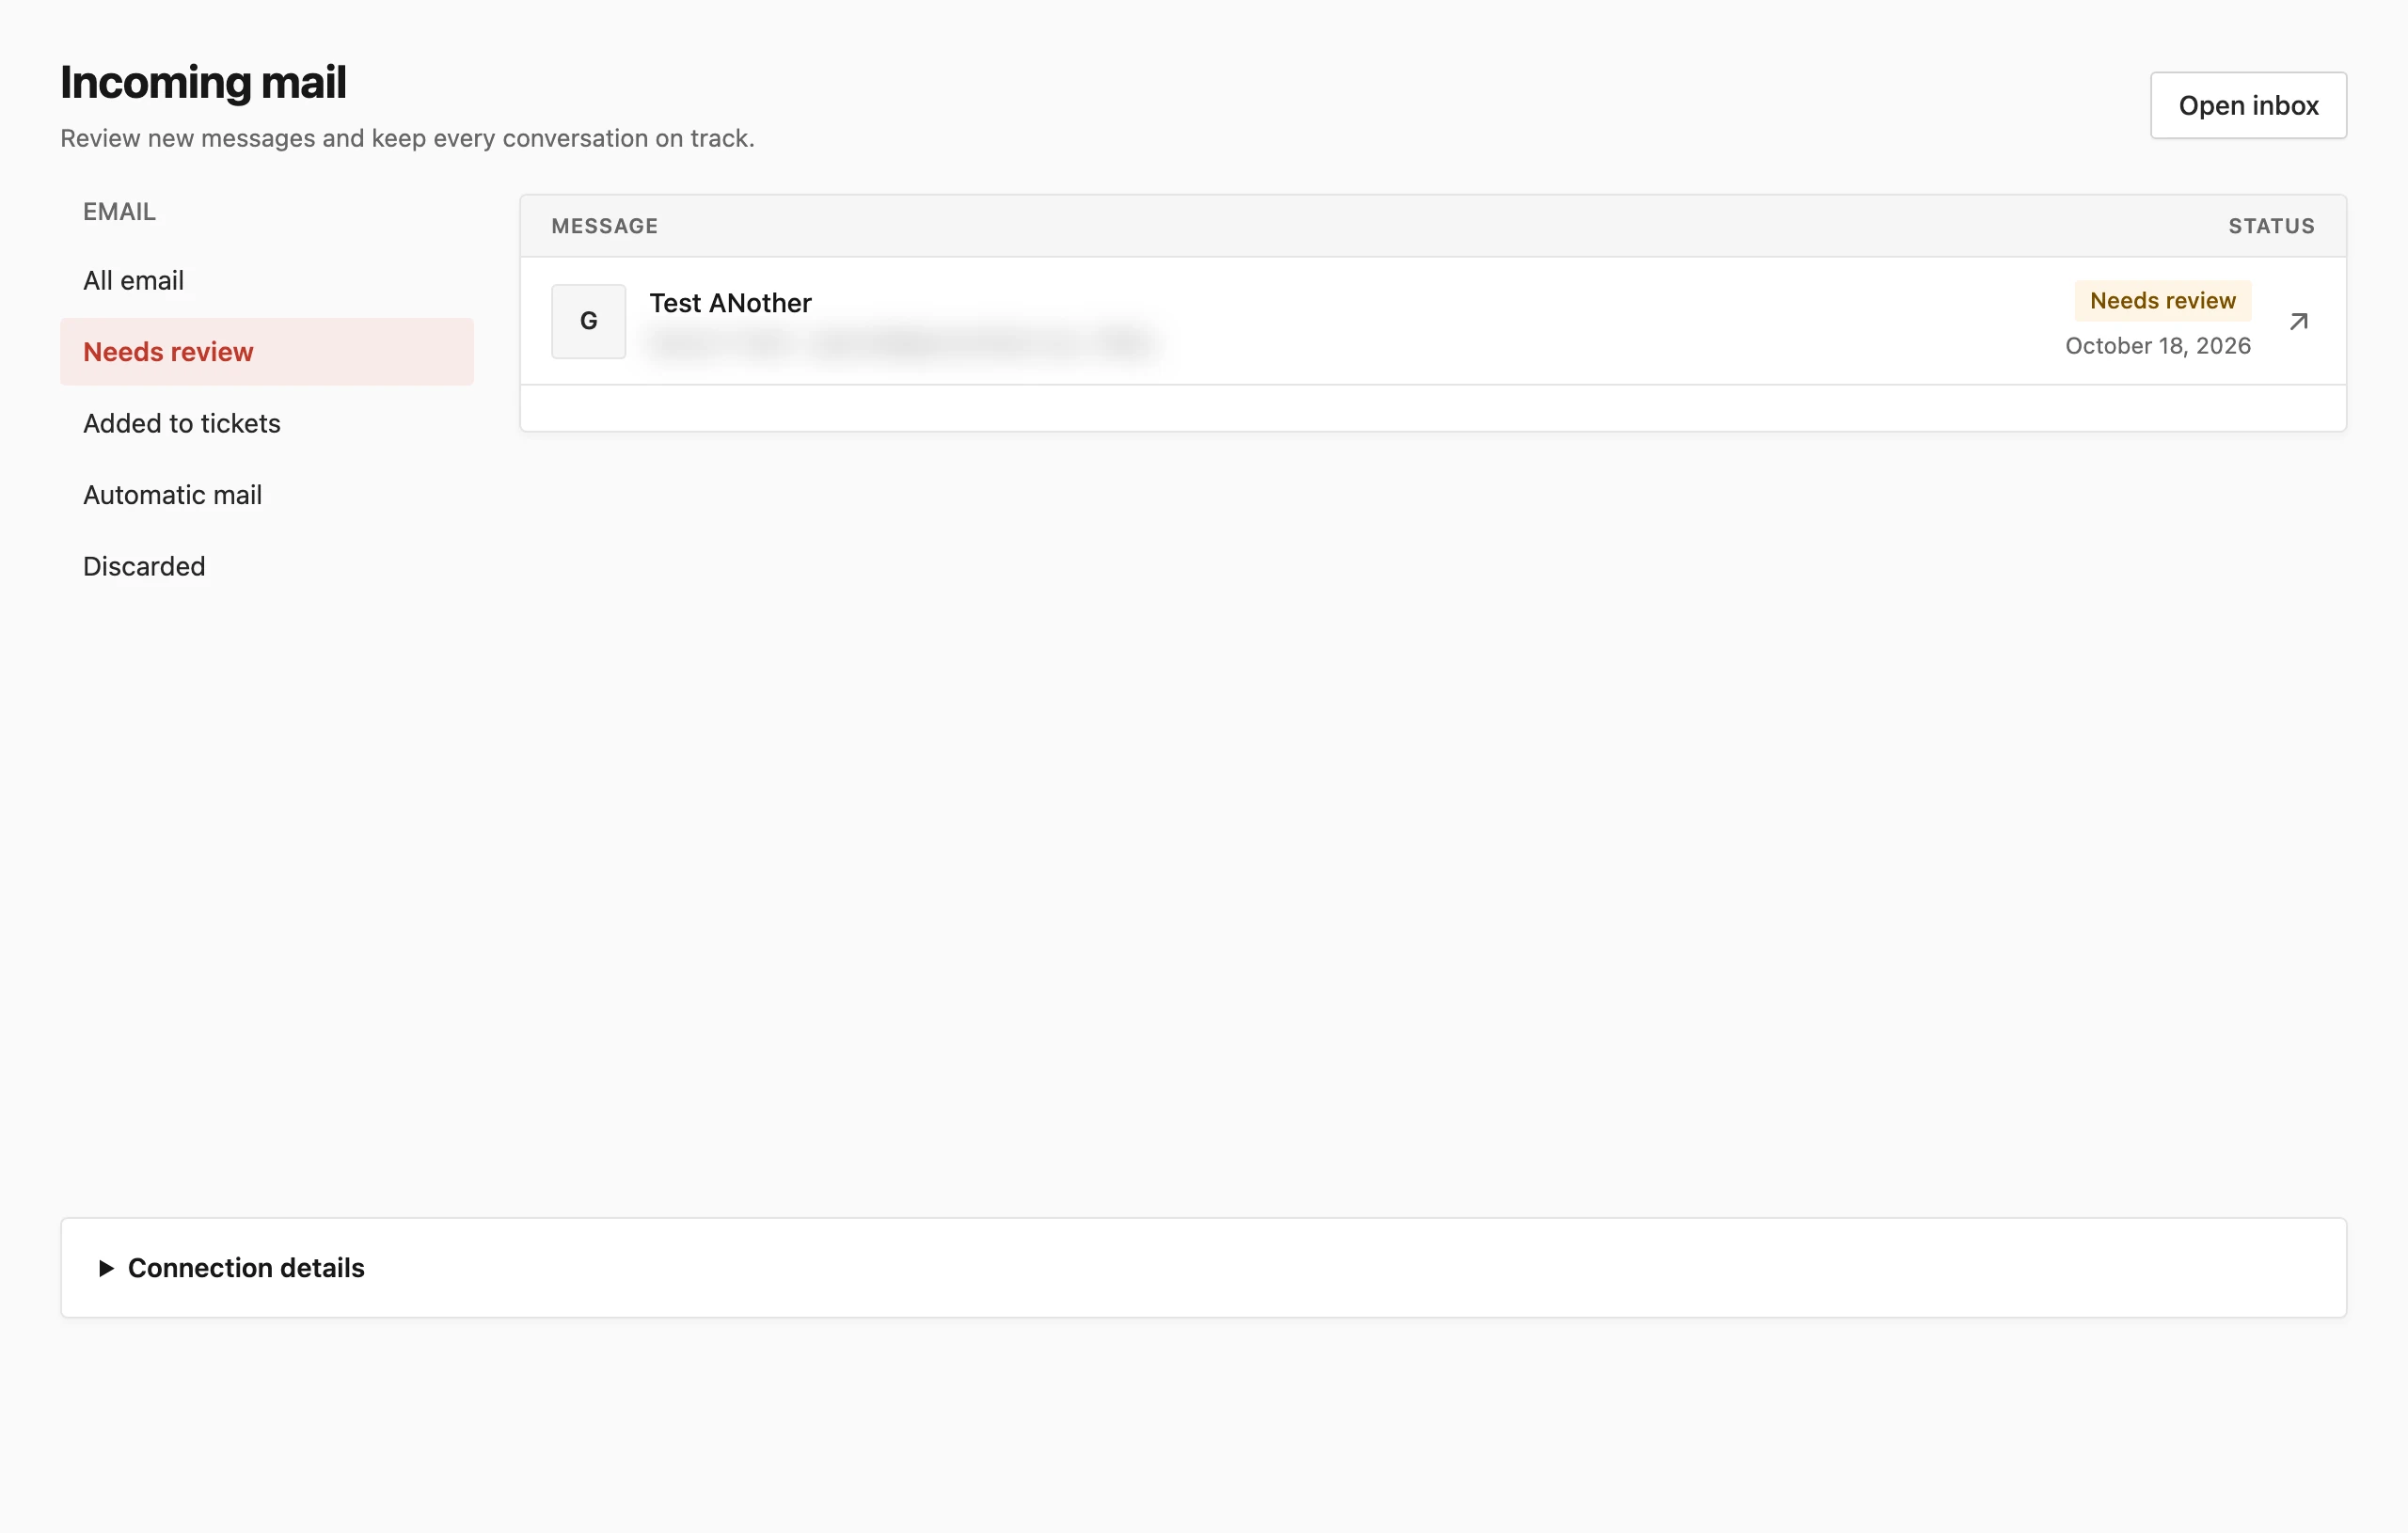This screenshot has height=1533, width=2408.
Task: Click the Needs review status badge
Action: [x=2162, y=300]
